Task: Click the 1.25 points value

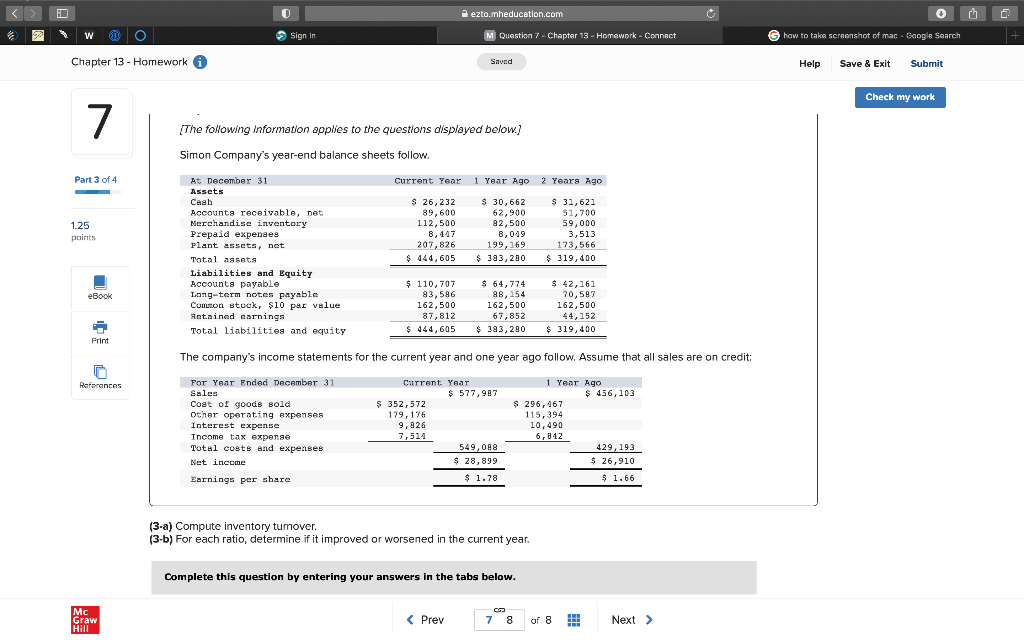Action: 80,225
